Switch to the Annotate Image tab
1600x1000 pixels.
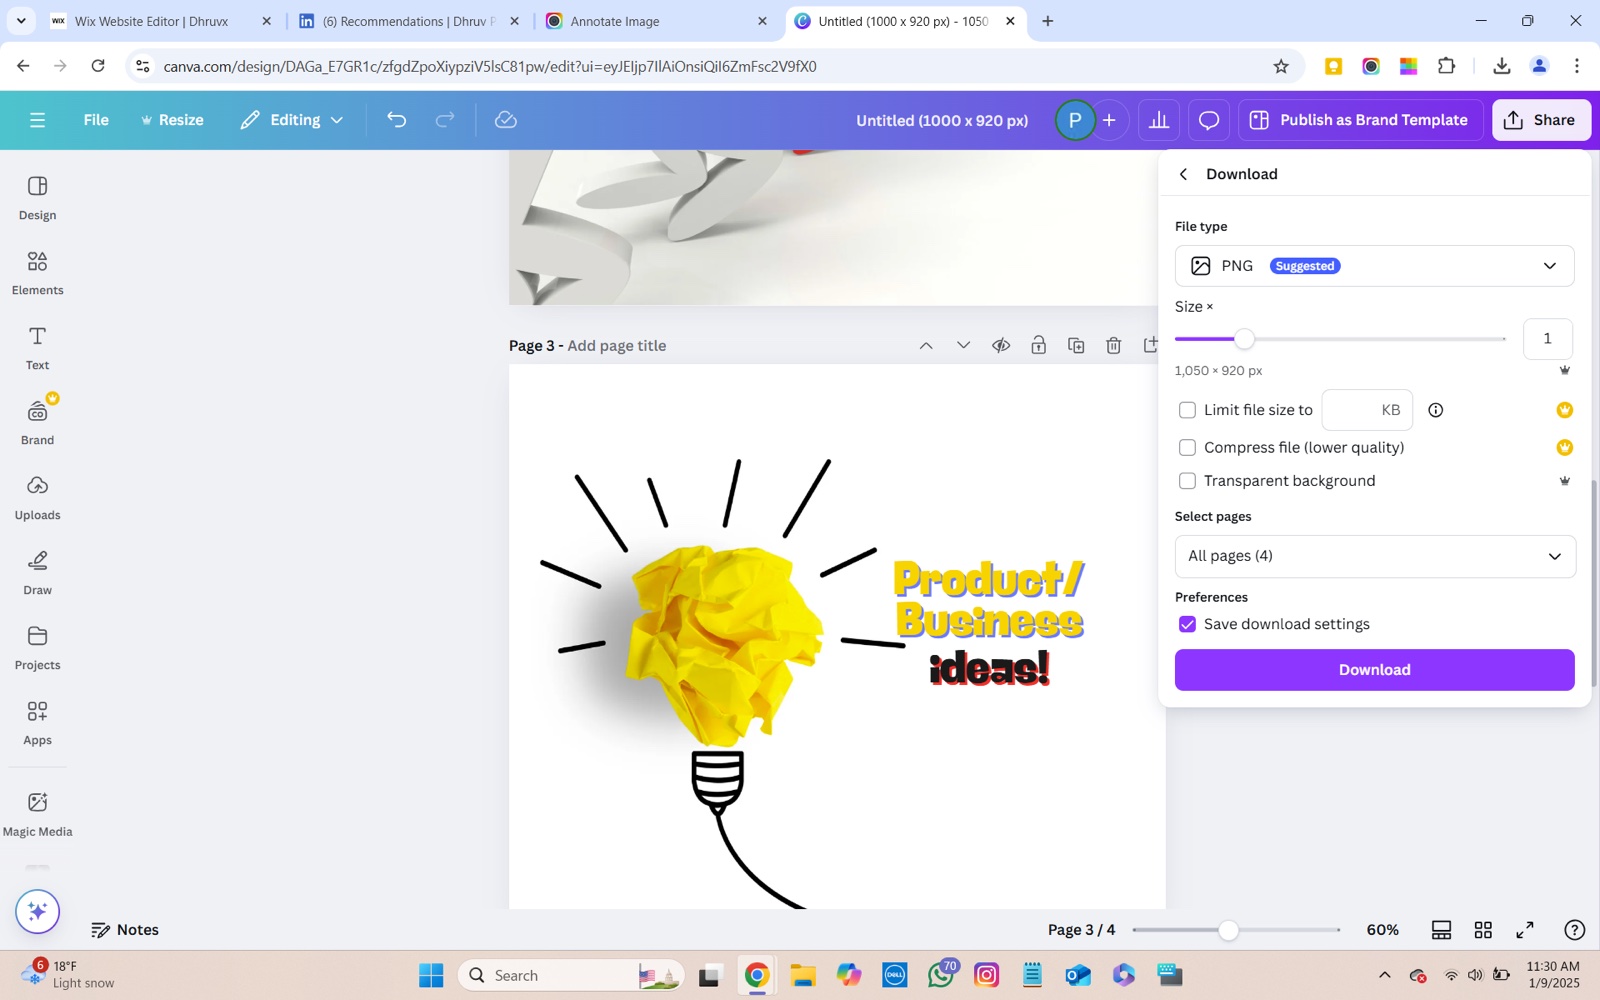pos(657,21)
